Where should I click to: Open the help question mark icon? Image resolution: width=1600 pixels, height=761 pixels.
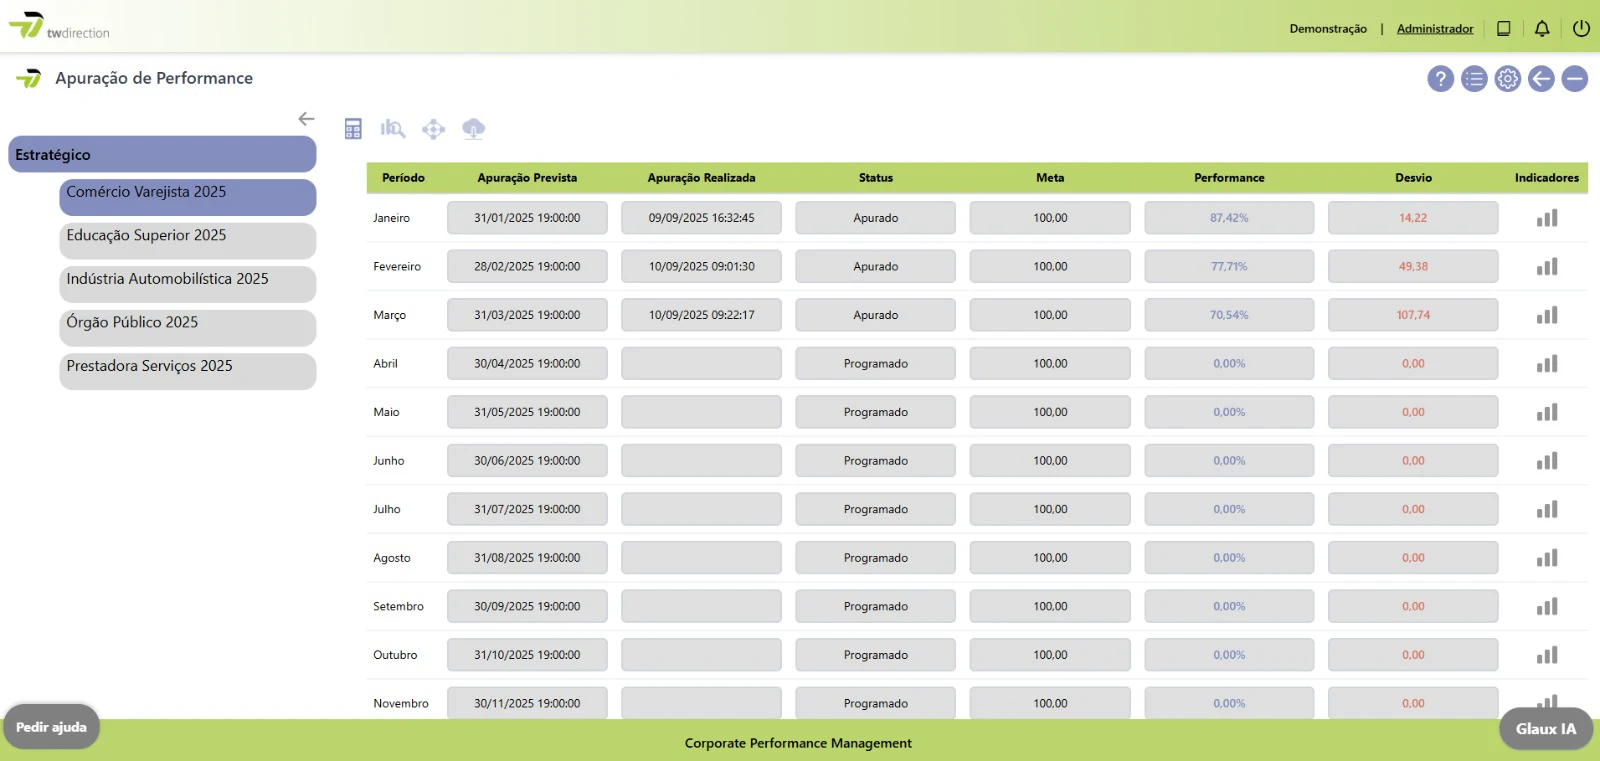(1440, 78)
